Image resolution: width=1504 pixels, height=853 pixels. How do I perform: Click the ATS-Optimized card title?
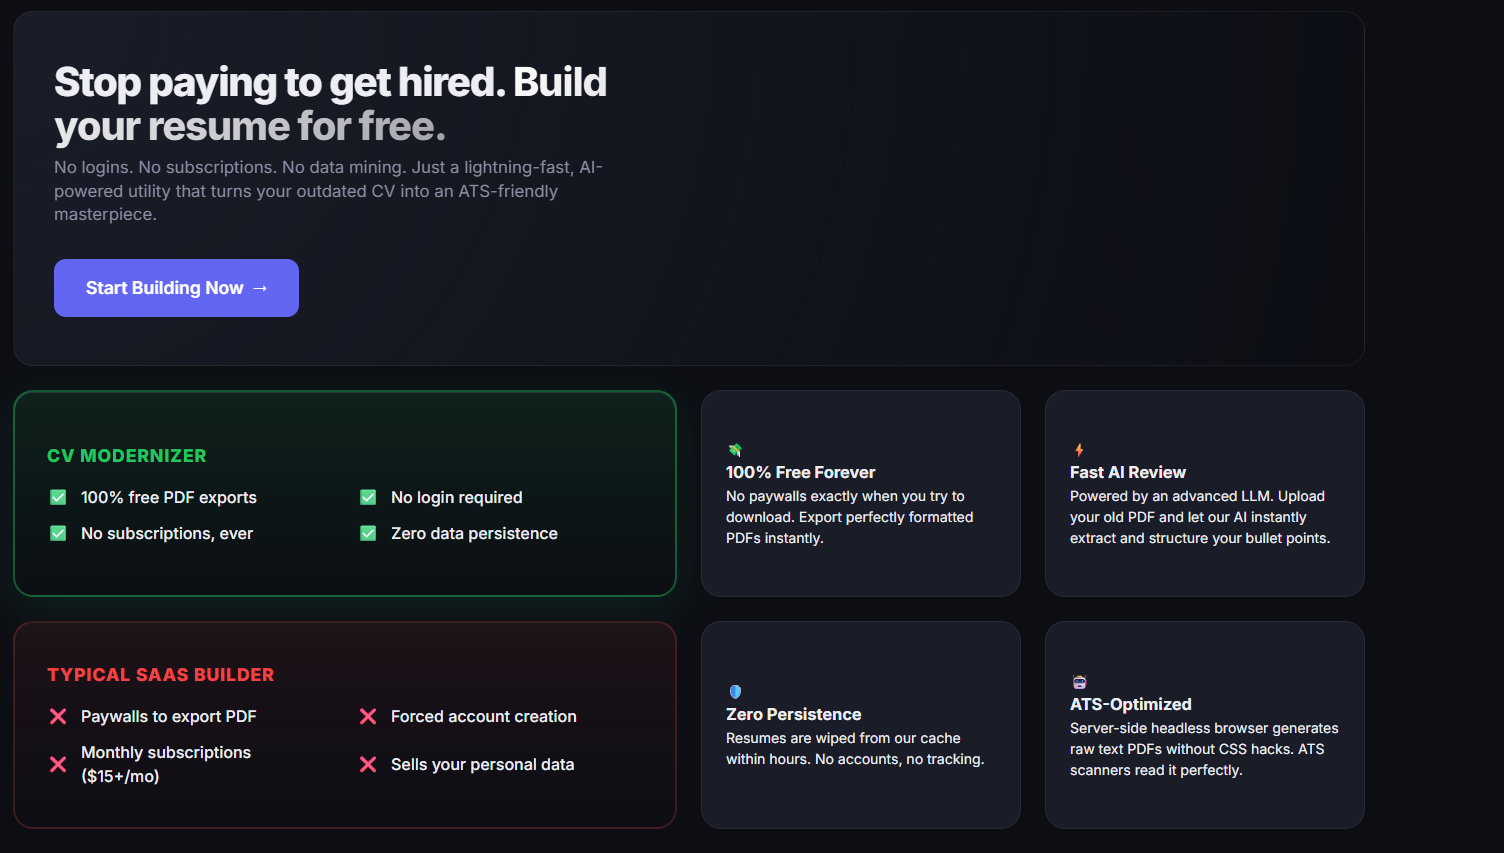click(x=1130, y=704)
